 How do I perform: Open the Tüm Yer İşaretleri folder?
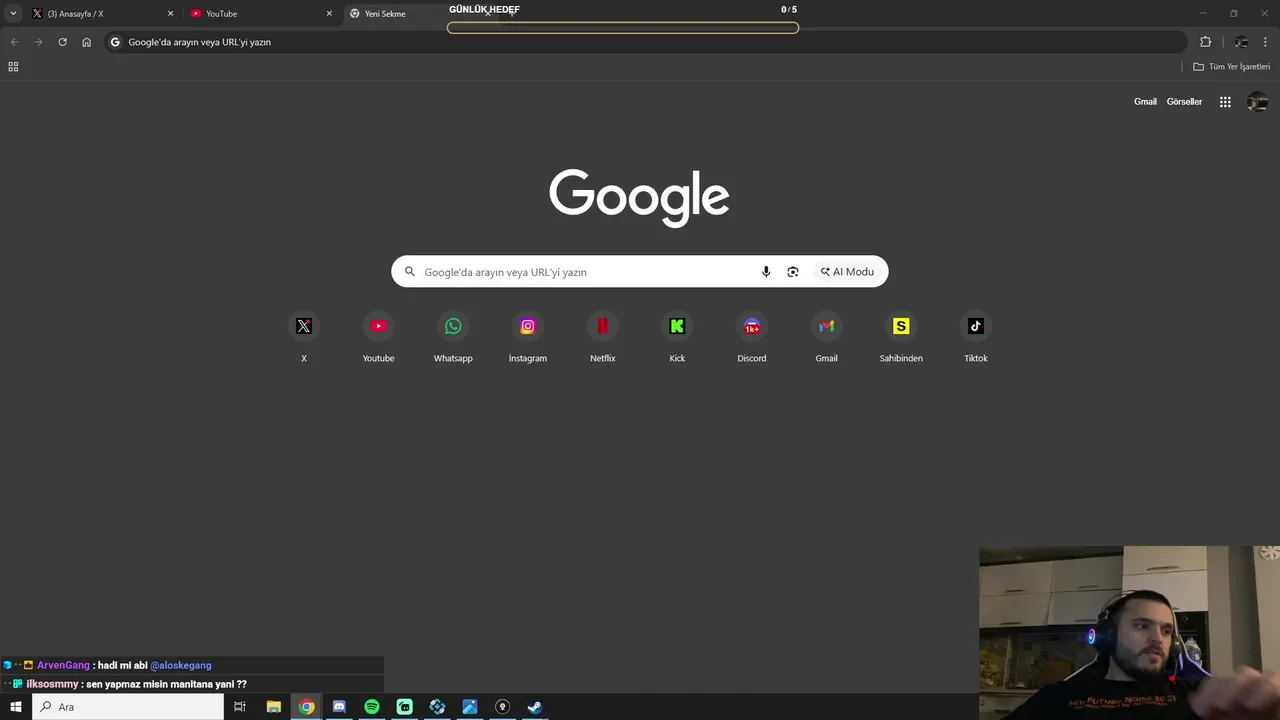coord(1231,67)
